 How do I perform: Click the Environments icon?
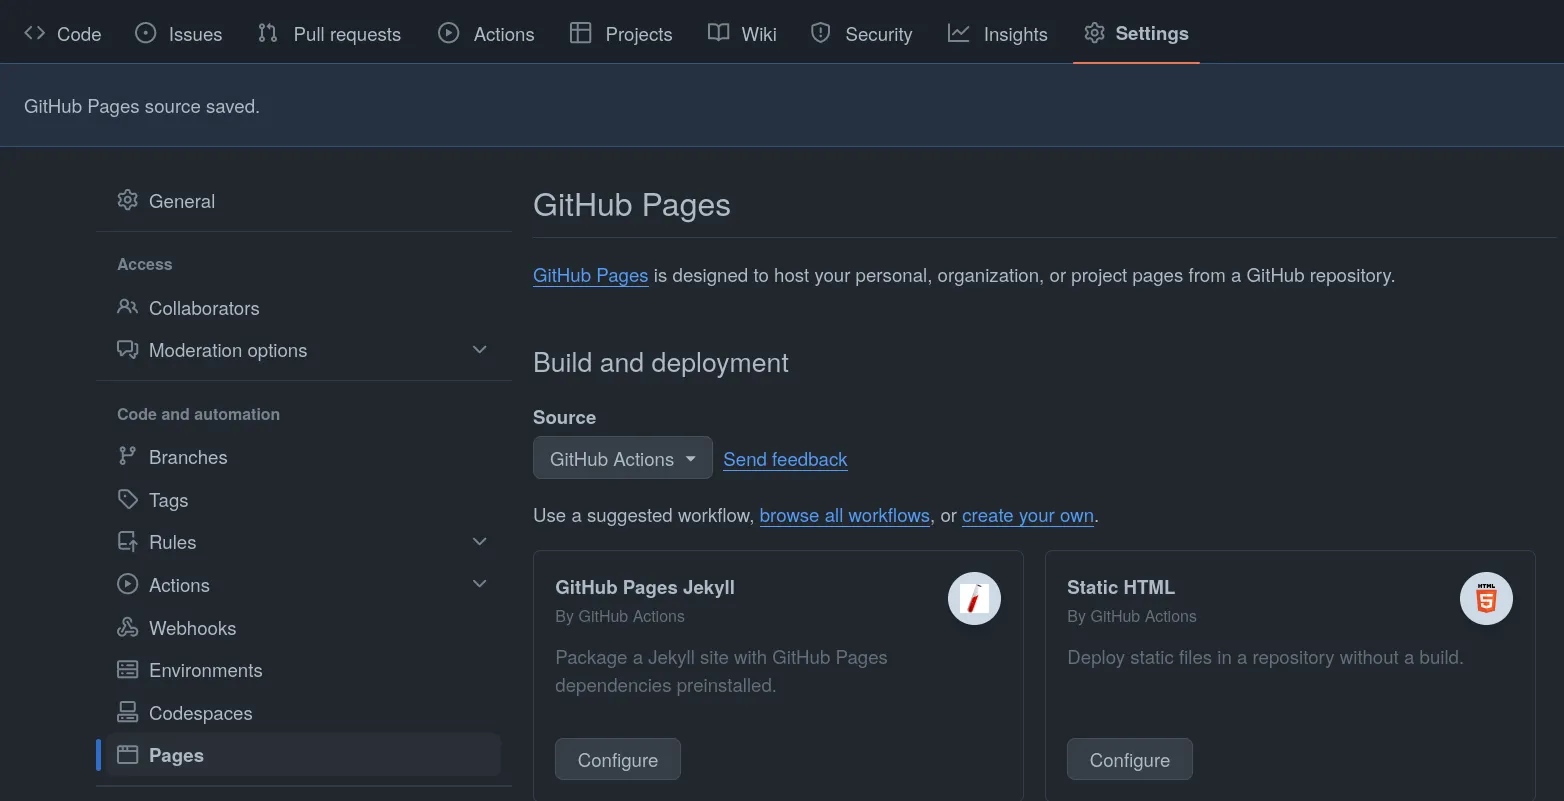tap(127, 670)
